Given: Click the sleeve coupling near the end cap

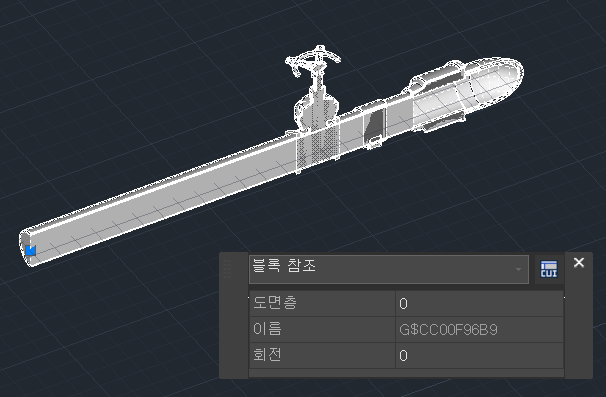Looking at the screenshot, I should (437, 97).
